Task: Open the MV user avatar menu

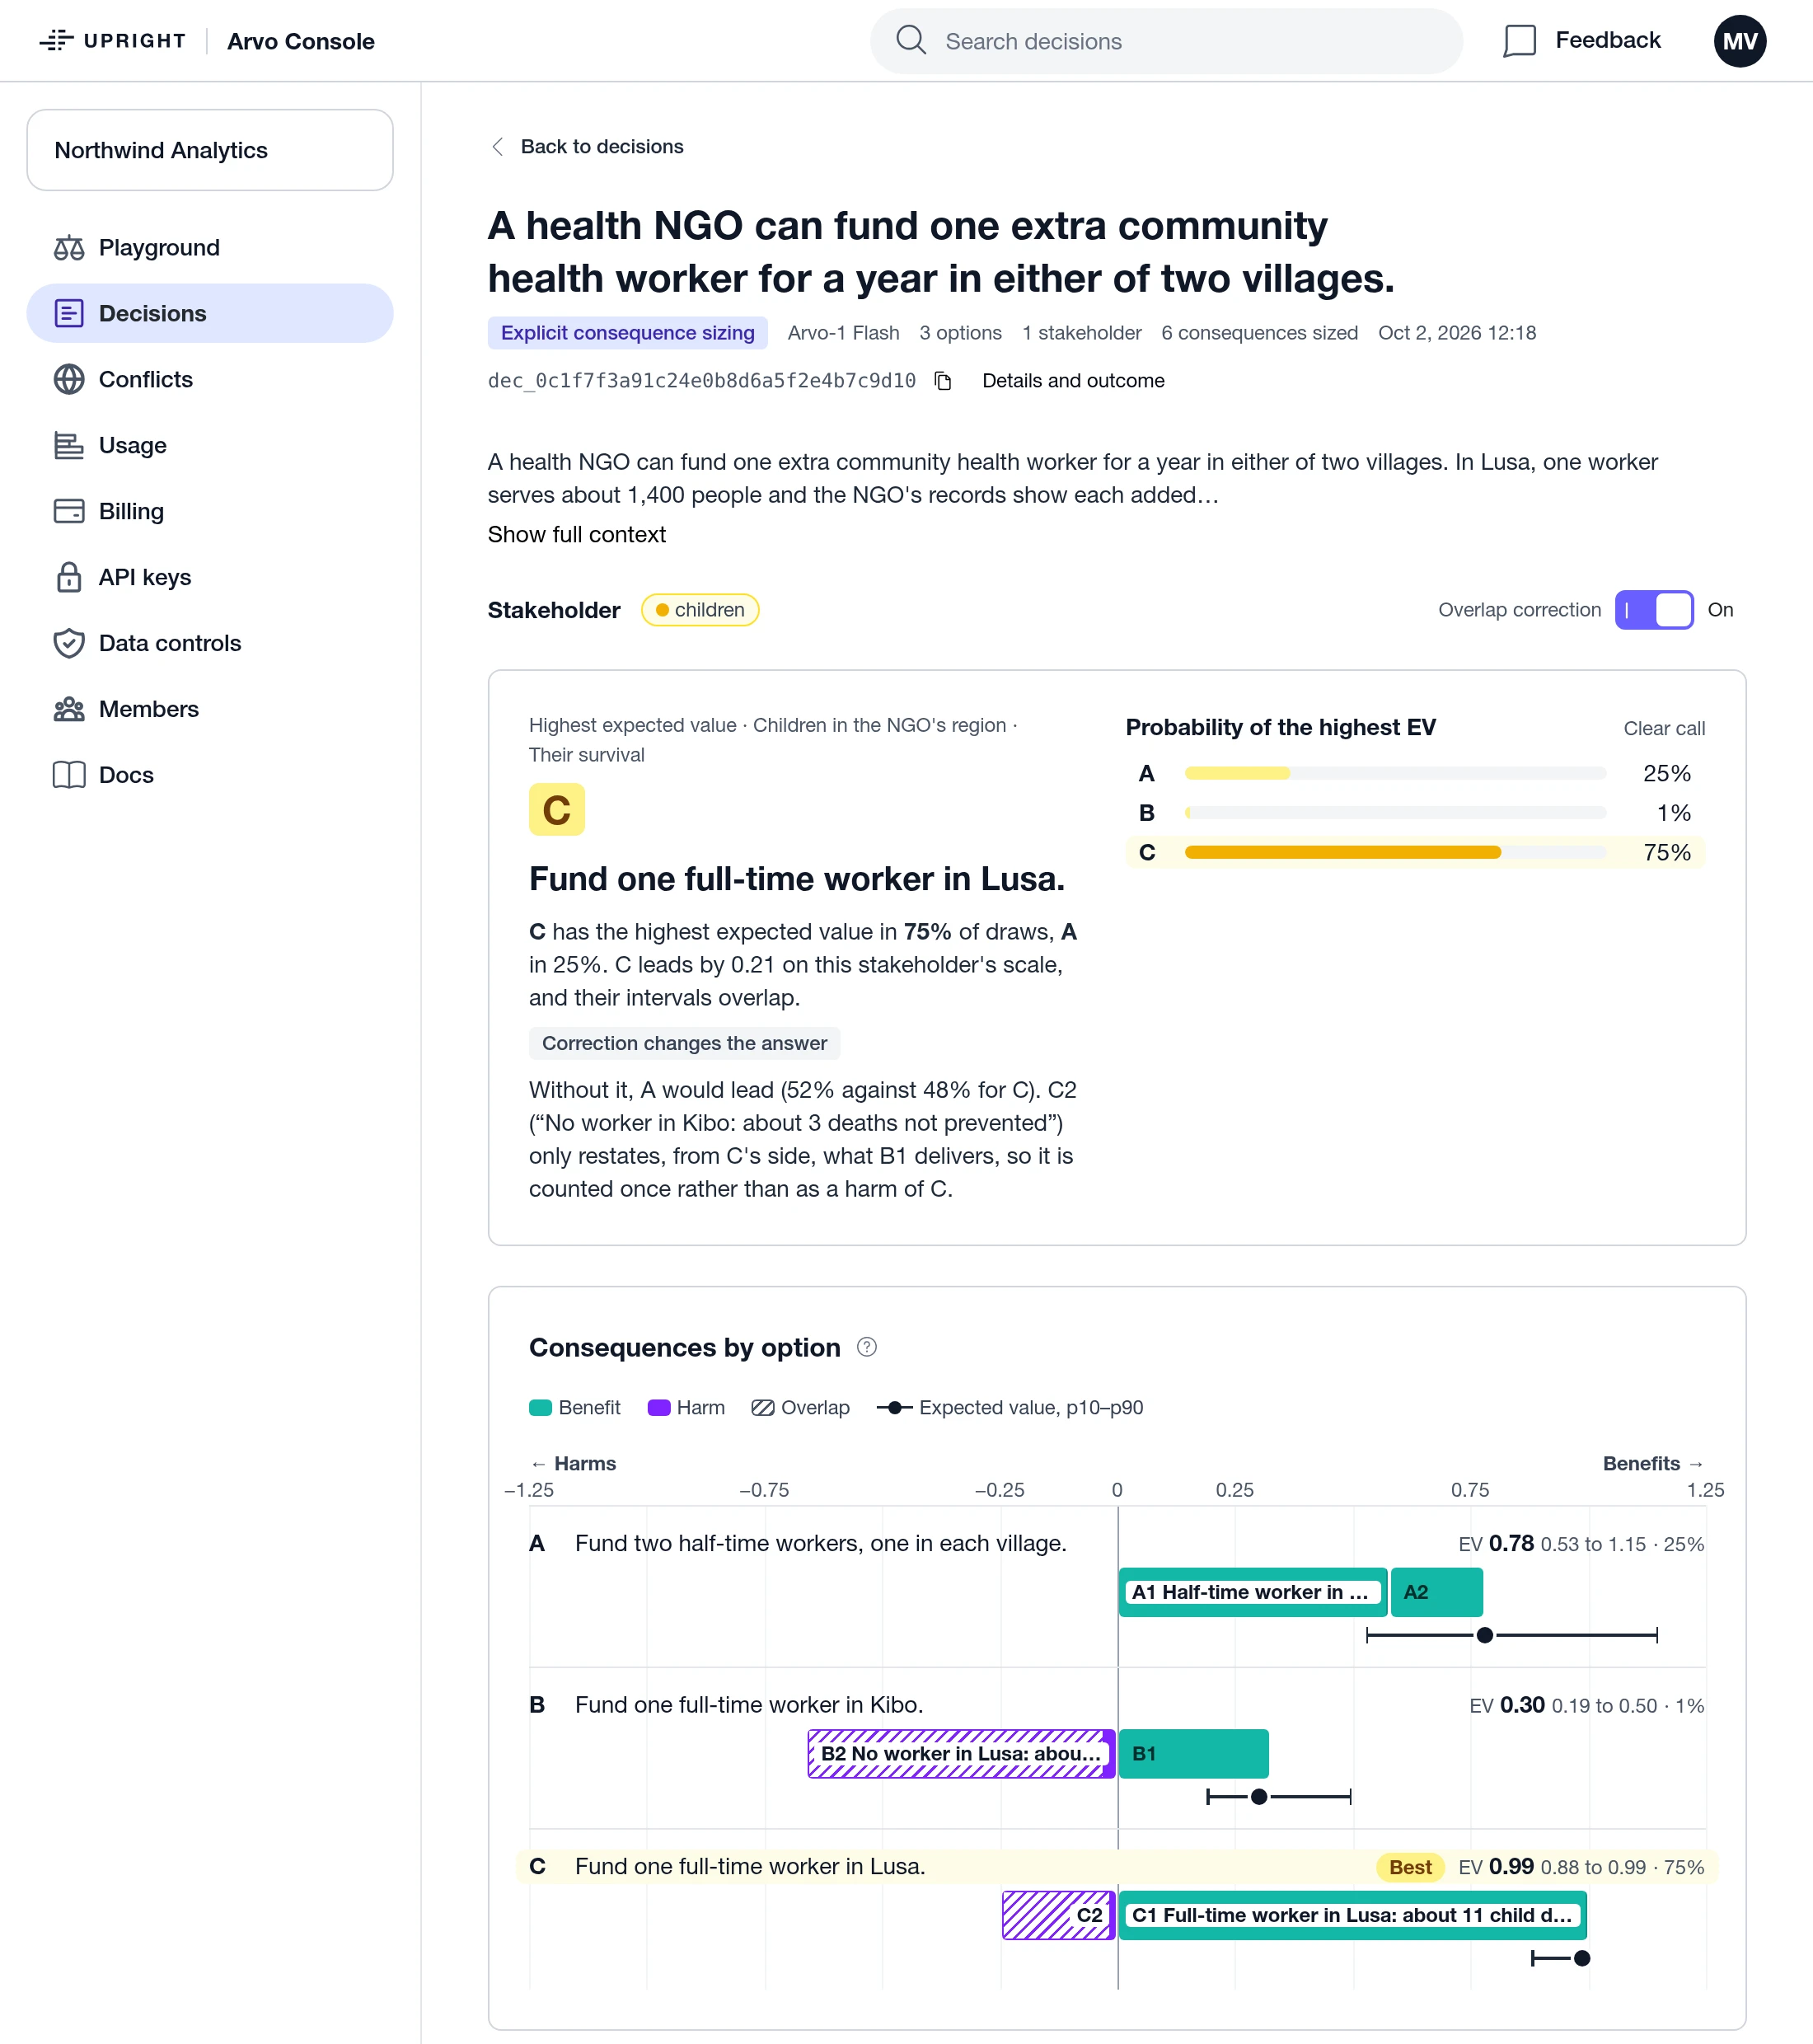Action: pyautogui.click(x=1739, y=41)
